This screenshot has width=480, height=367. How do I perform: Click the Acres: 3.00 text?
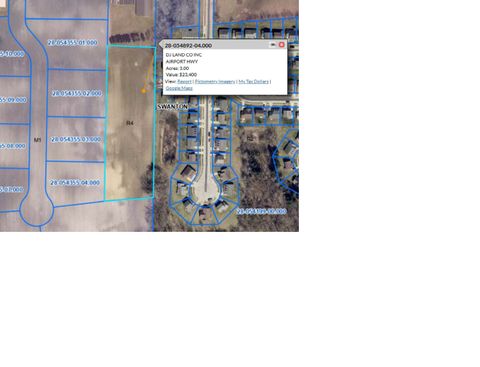(x=177, y=68)
